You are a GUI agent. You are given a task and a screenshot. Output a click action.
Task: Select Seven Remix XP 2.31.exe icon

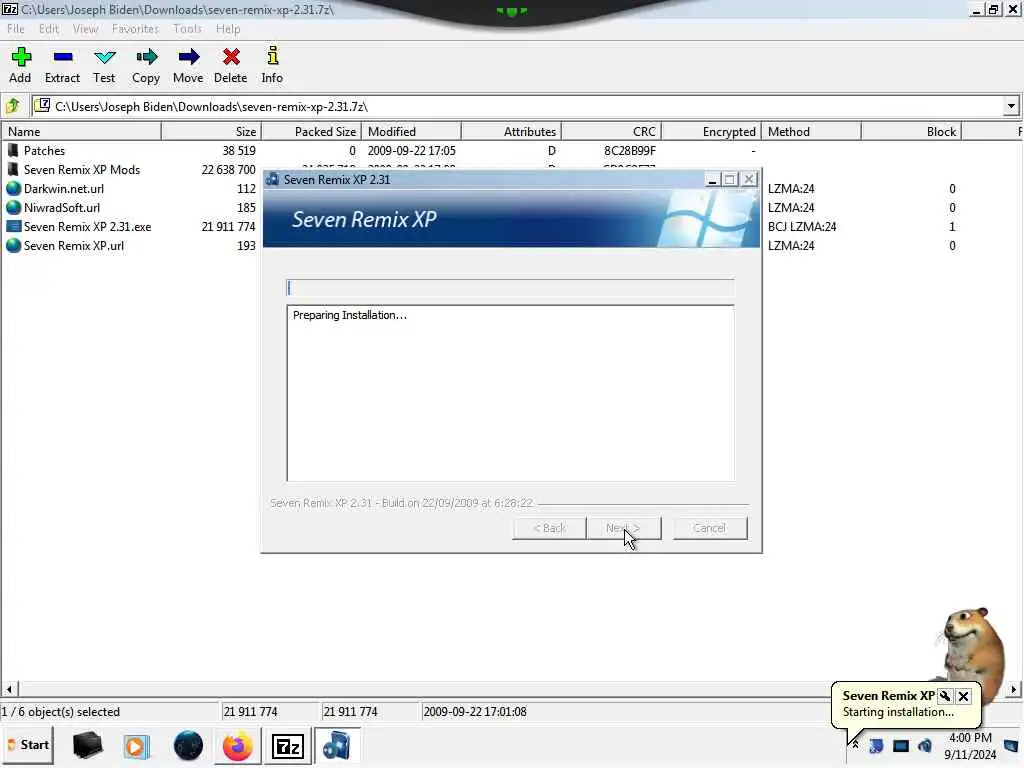[x=13, y=227]
